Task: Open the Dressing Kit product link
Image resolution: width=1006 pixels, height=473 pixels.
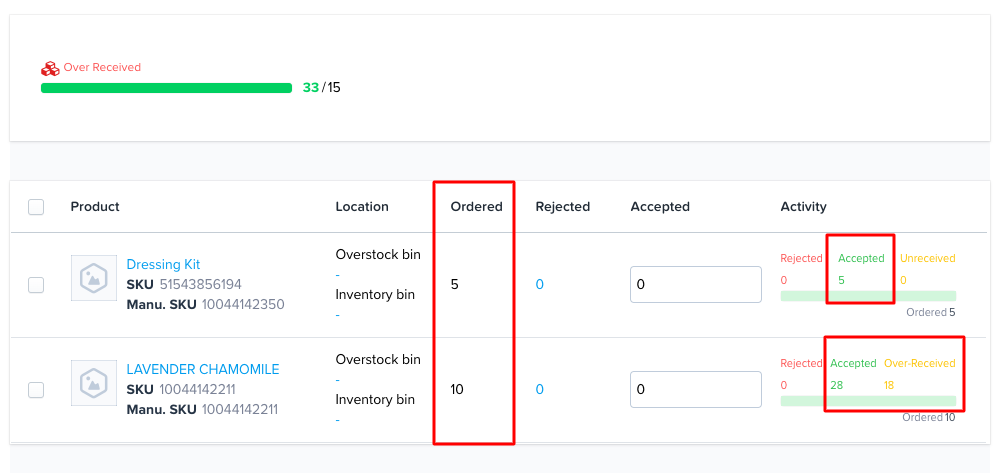Action: tap(163, 265)
